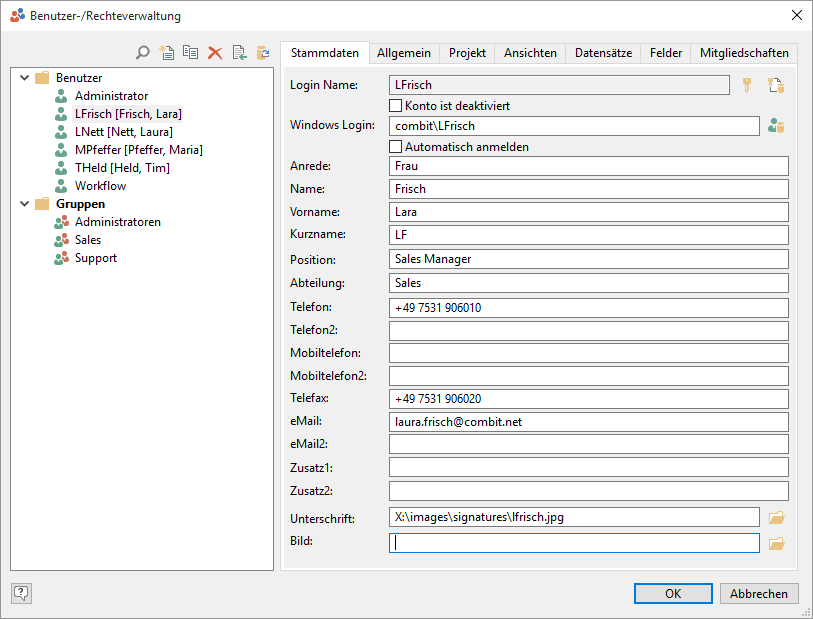Viewport: 813px width, 619px height.
Task: Click the database refresh icon in toolbar
Action: pyautogui.click(x=263, y=53)
